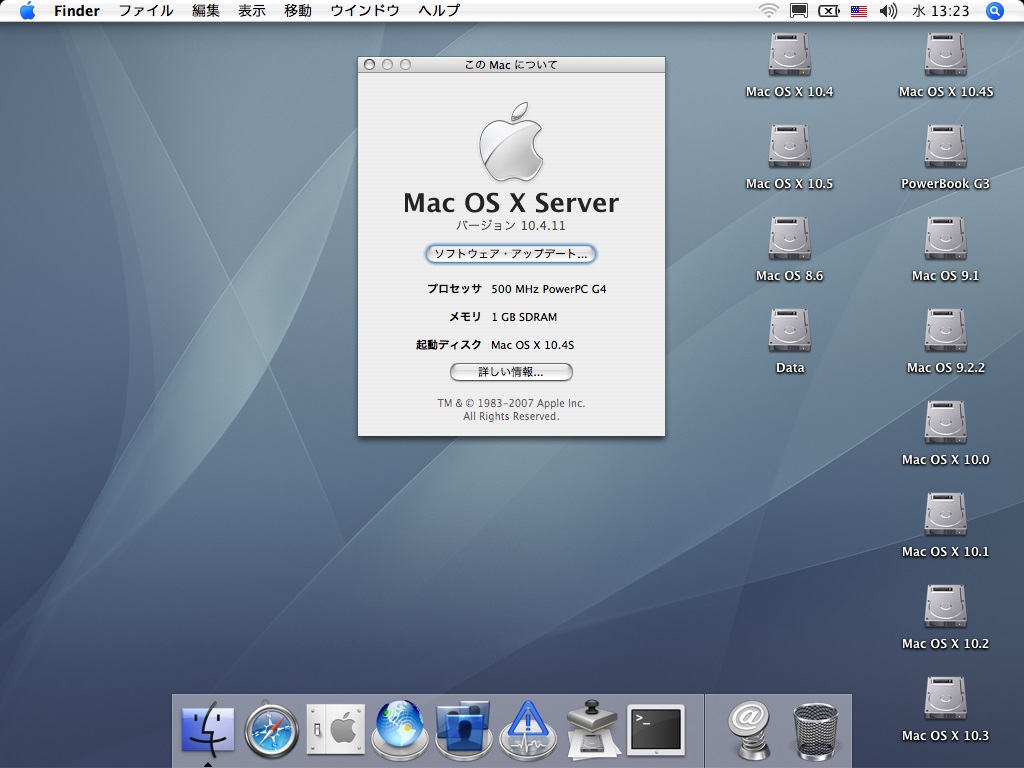The width and height of the screenshot is (1024, 768).
Task: Click the Finder icon in the Dock
Action: pyautogui.click(x=208, y=729)
